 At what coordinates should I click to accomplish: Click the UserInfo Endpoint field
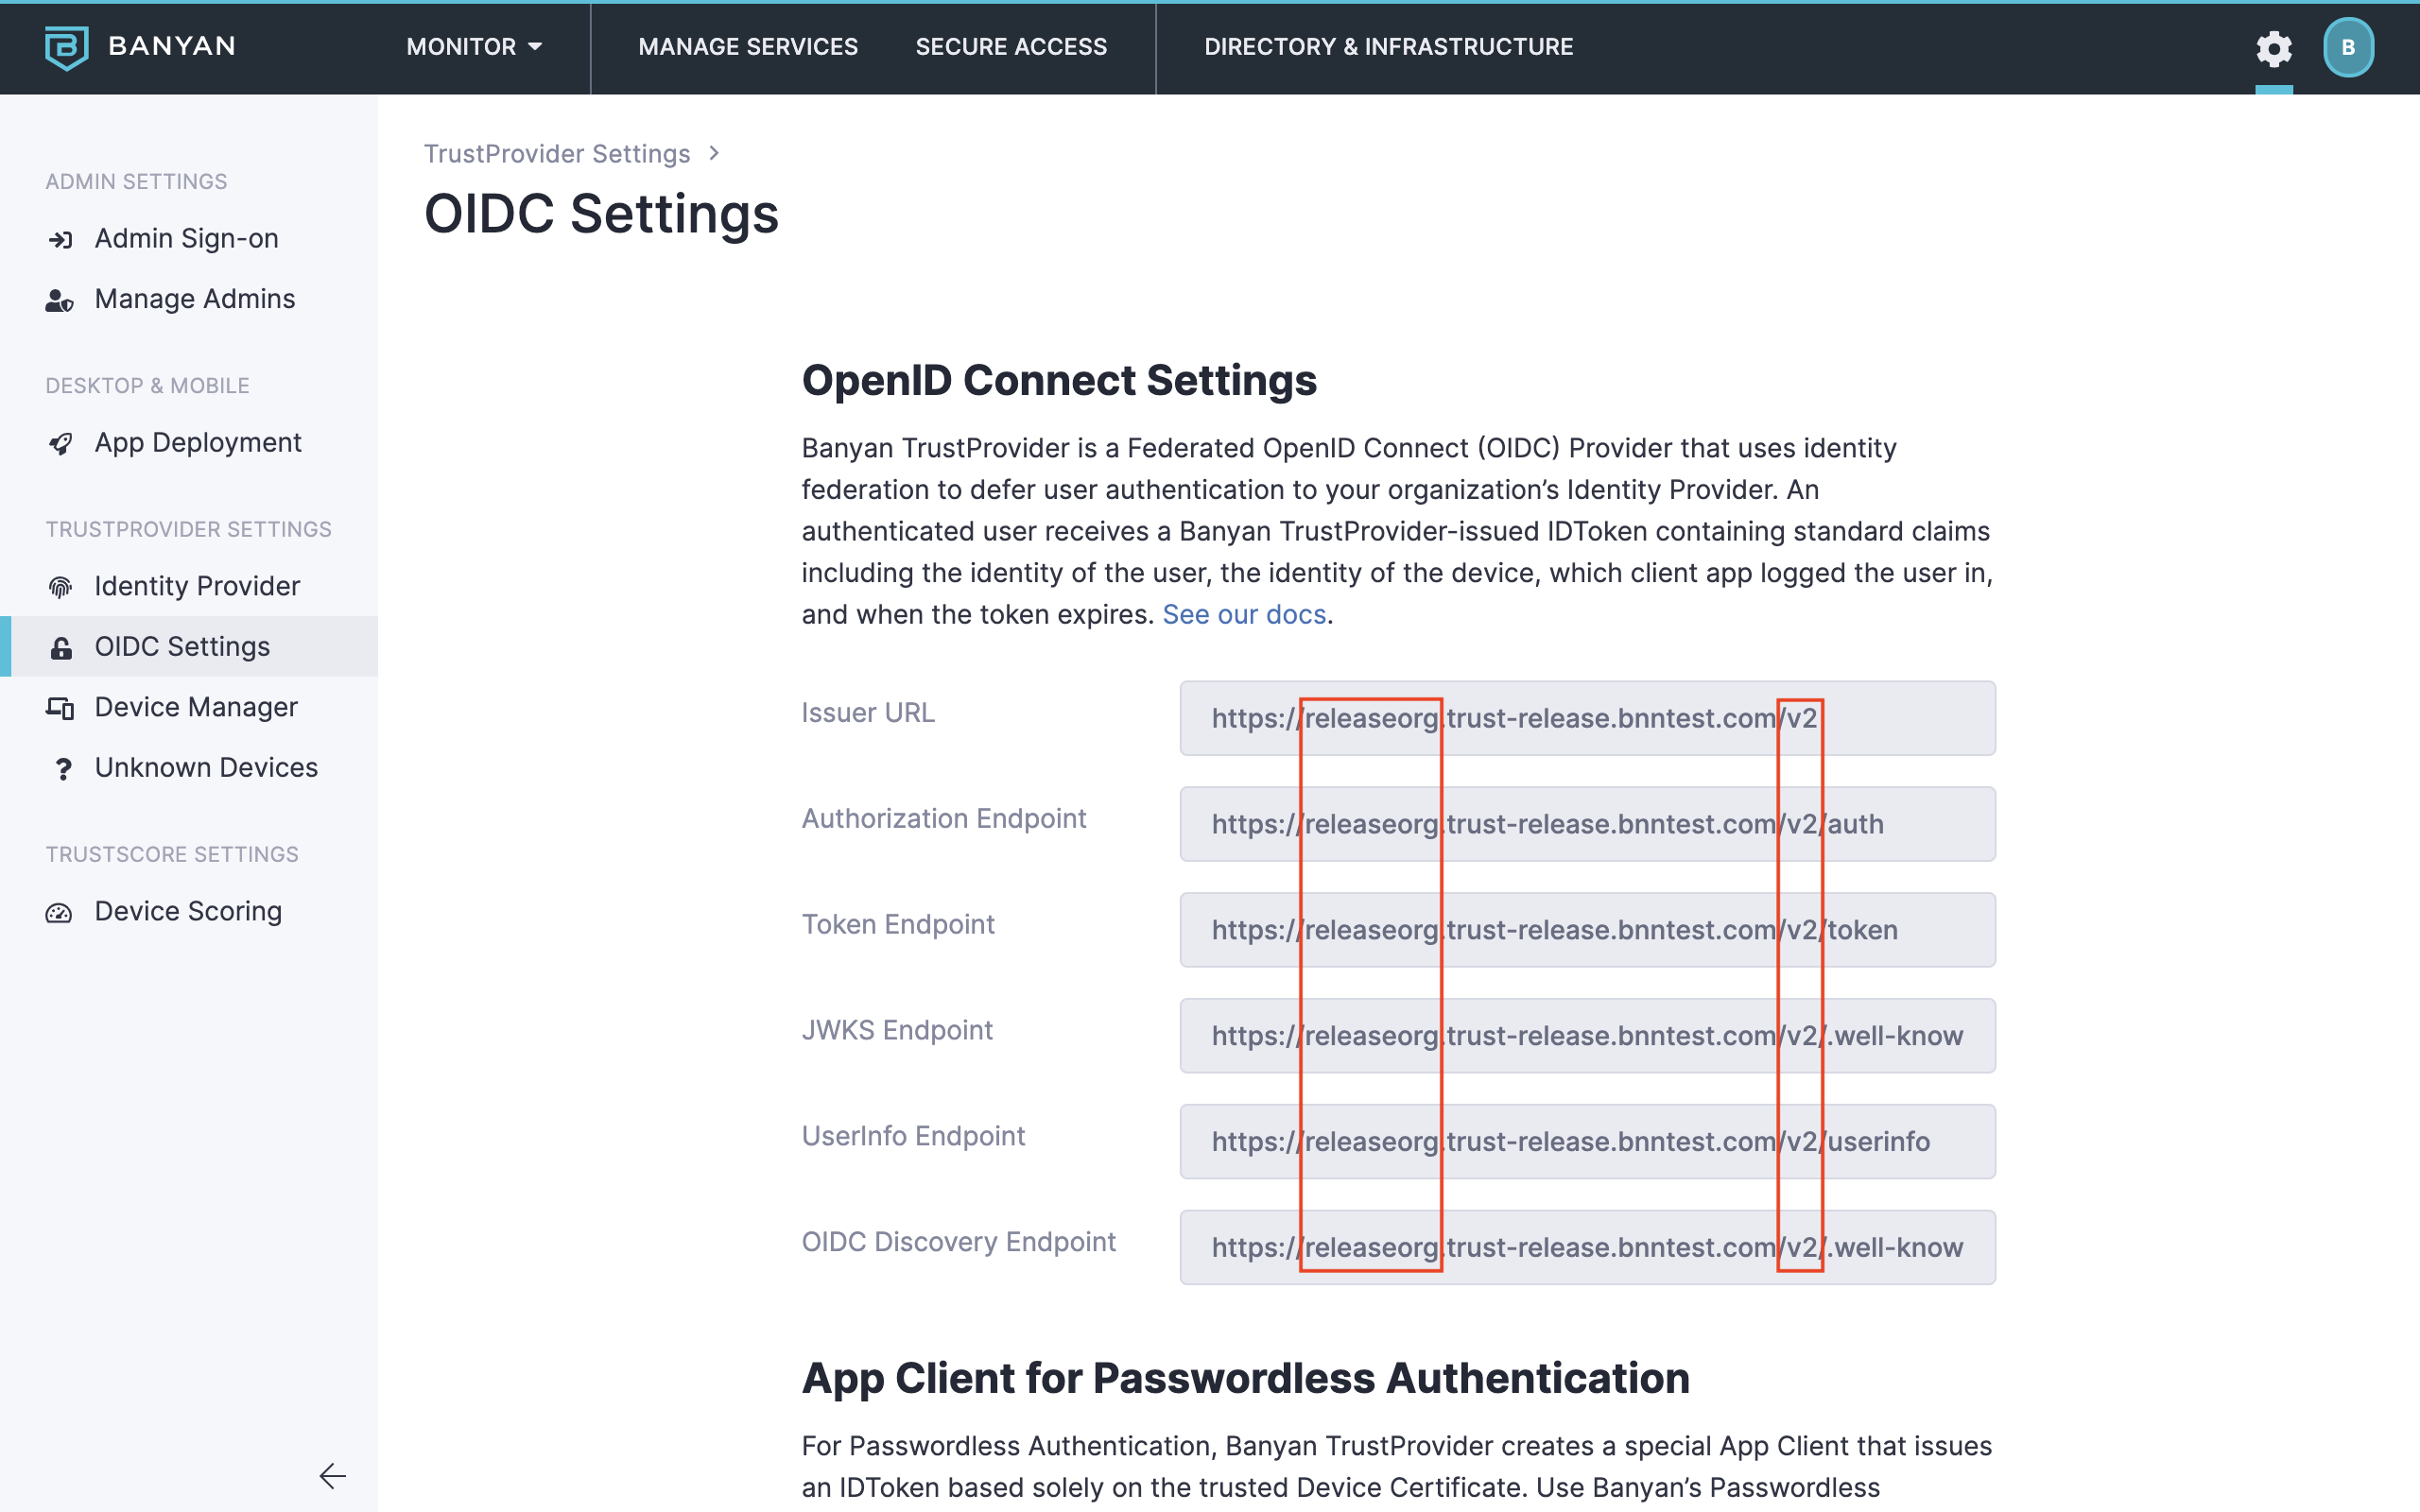pos(1587,1141)
